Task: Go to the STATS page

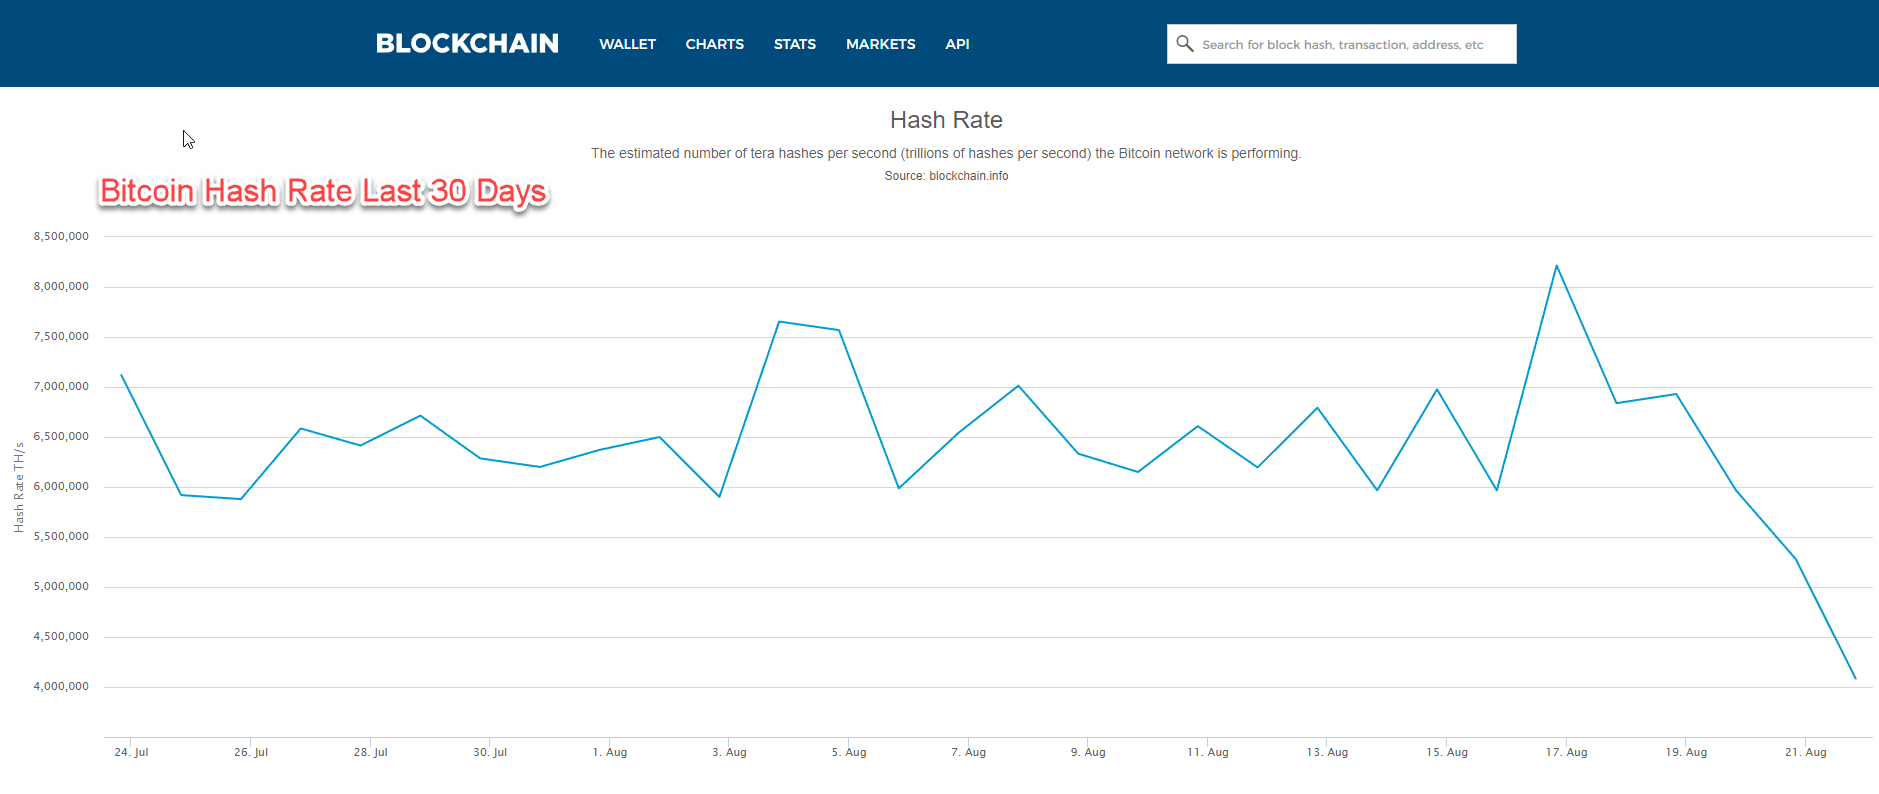Action: pyautogui.click(x=794, y=44)
